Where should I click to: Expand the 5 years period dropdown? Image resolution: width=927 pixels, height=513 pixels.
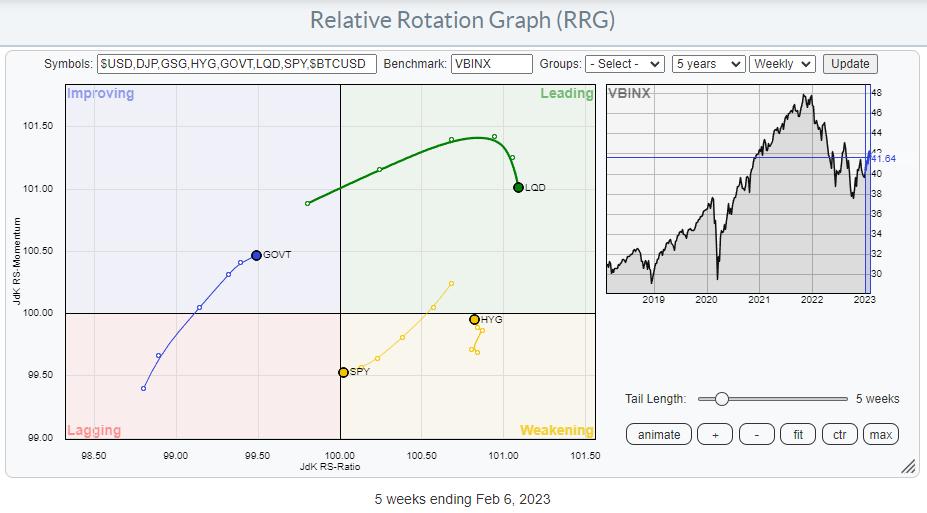coord(709,64)
